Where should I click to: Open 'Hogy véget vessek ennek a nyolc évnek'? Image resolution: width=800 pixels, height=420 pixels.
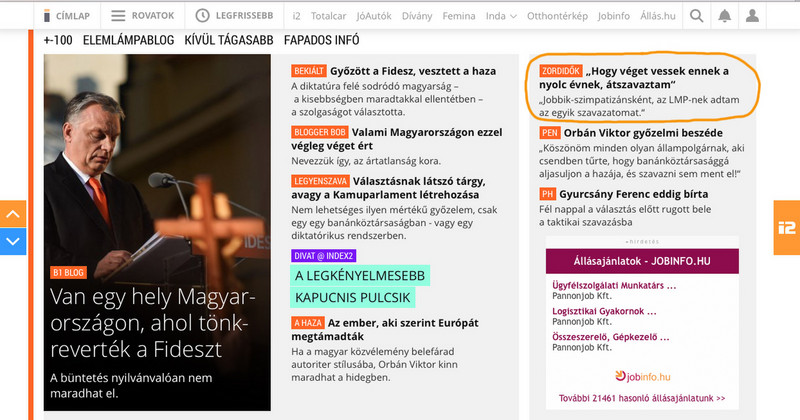click(x=634, y=78)
